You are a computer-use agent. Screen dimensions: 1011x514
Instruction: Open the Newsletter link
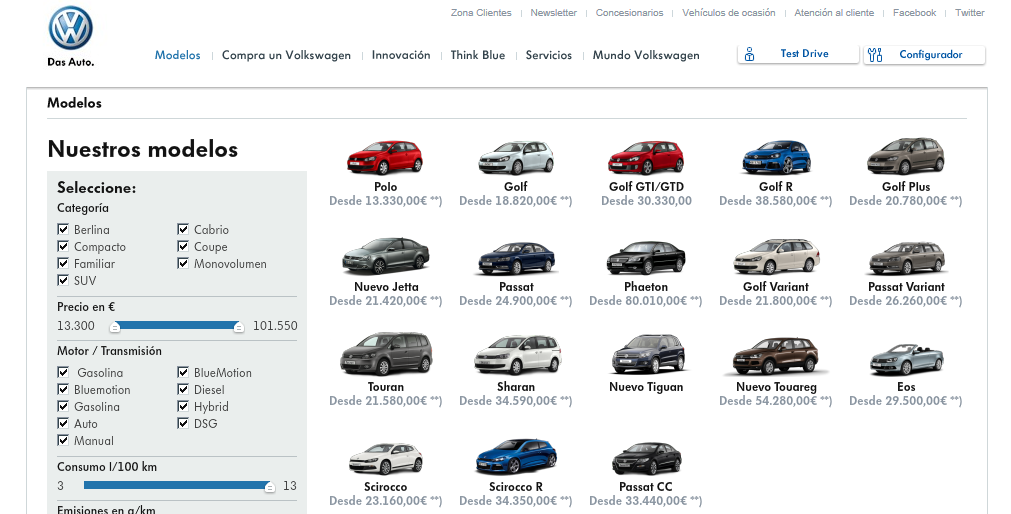click(553, 13)
